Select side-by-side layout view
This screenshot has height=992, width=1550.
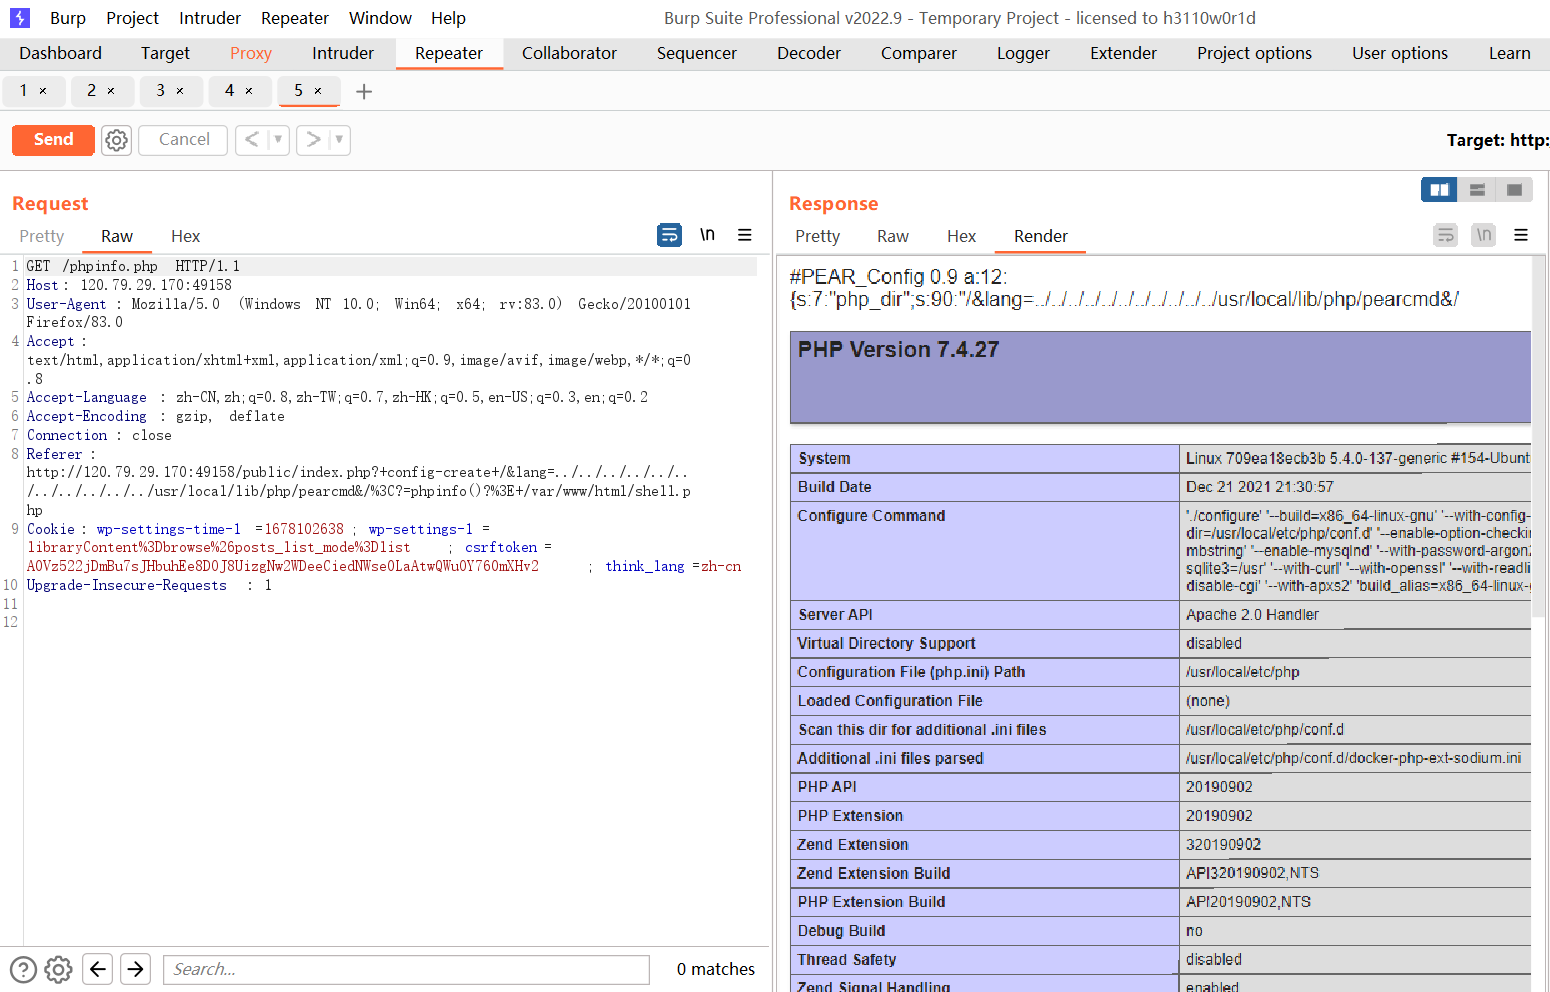coord(1439,190)
